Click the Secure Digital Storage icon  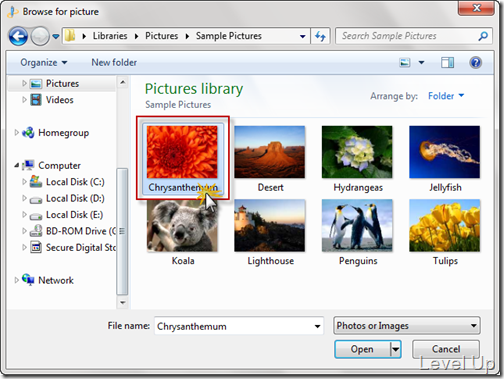[36, 247]
